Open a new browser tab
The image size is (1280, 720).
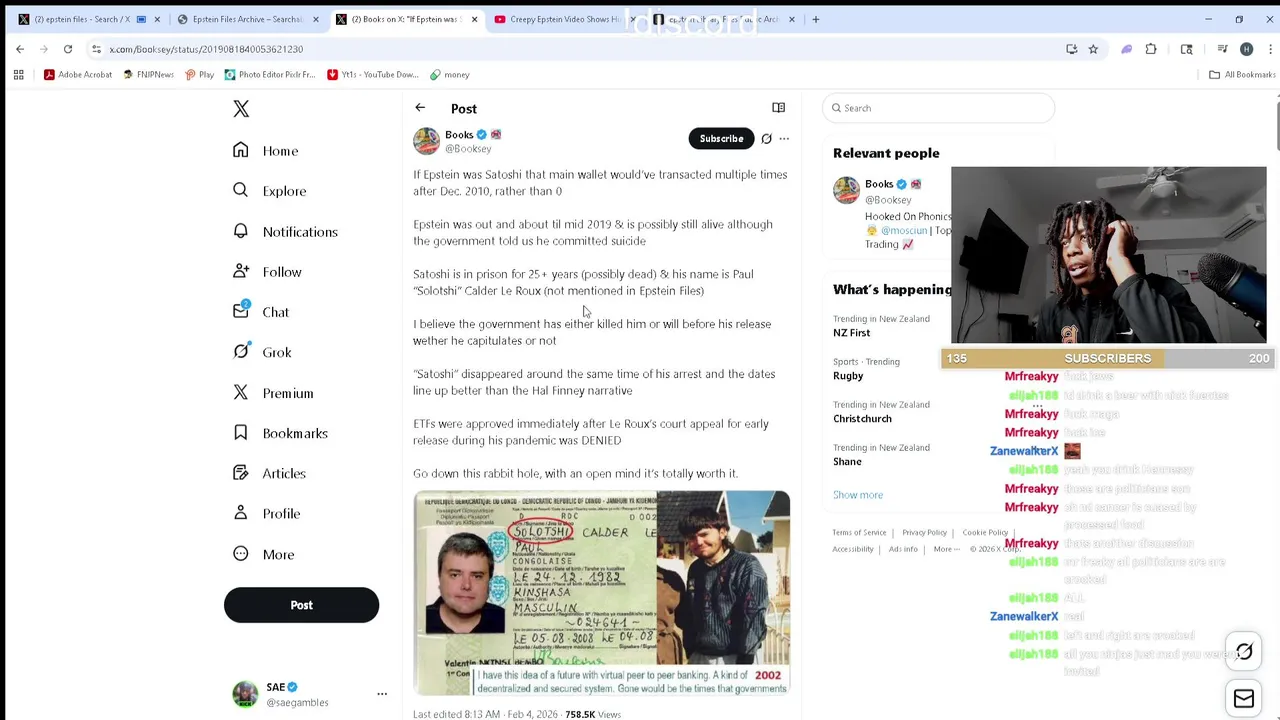coord(815,19)
